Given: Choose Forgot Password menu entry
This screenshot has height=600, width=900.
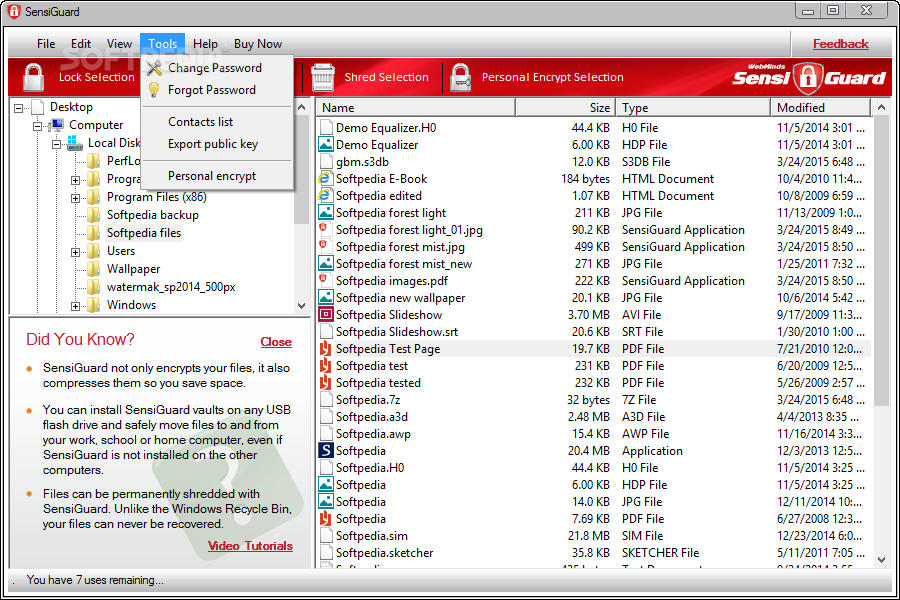Looking at the screenshot, I should (x=218, y=90).
